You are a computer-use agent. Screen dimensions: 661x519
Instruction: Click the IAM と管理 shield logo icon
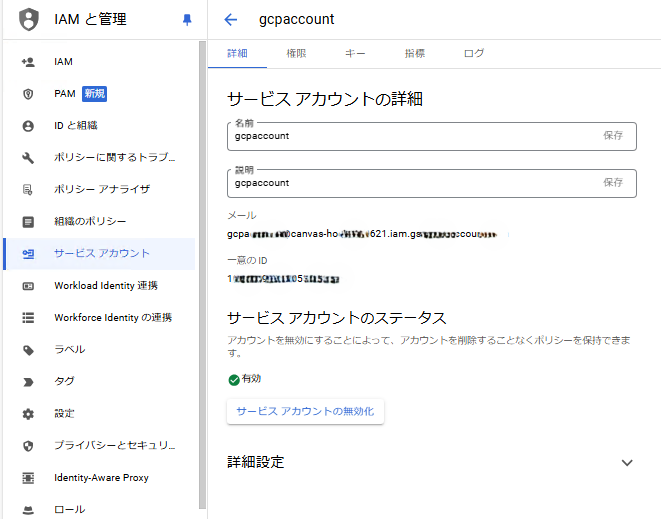(x=29, y=19)
